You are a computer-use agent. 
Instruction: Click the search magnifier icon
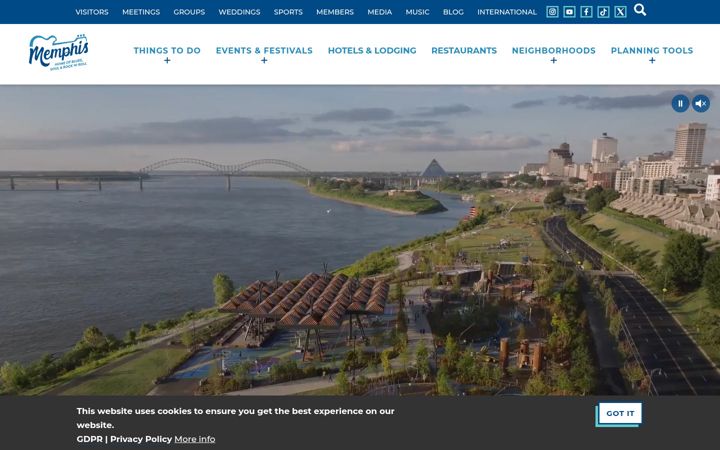pyautogui.click(x=640, y=10)
